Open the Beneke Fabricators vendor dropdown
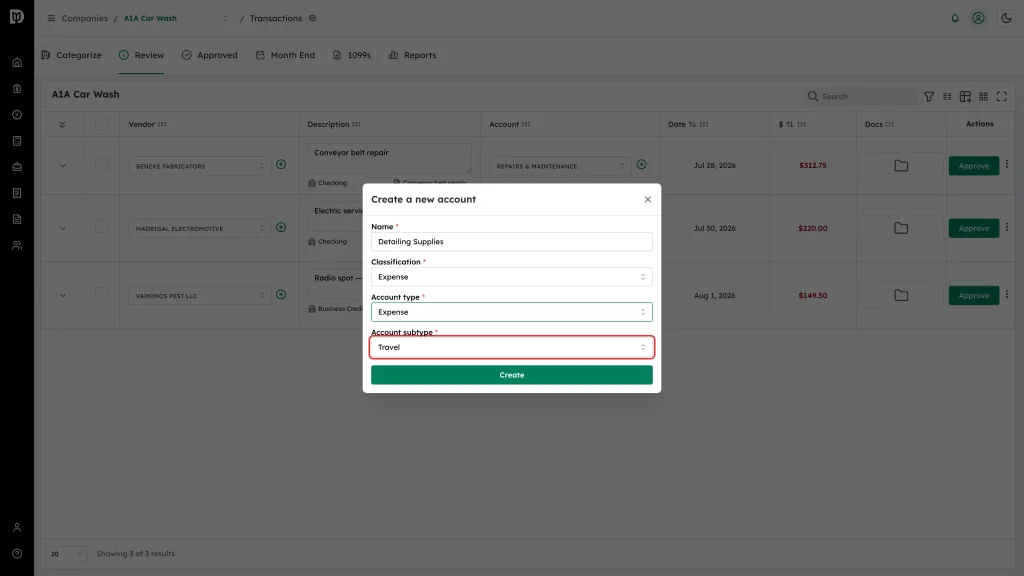The width and height of the screenshot is (1024, 576). [x=199, y=167]
